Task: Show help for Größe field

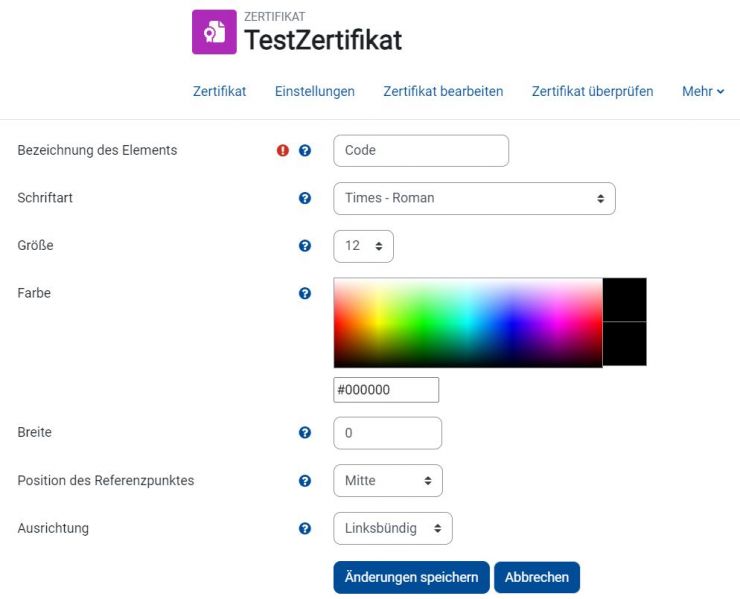Action: tap(305, 245)
